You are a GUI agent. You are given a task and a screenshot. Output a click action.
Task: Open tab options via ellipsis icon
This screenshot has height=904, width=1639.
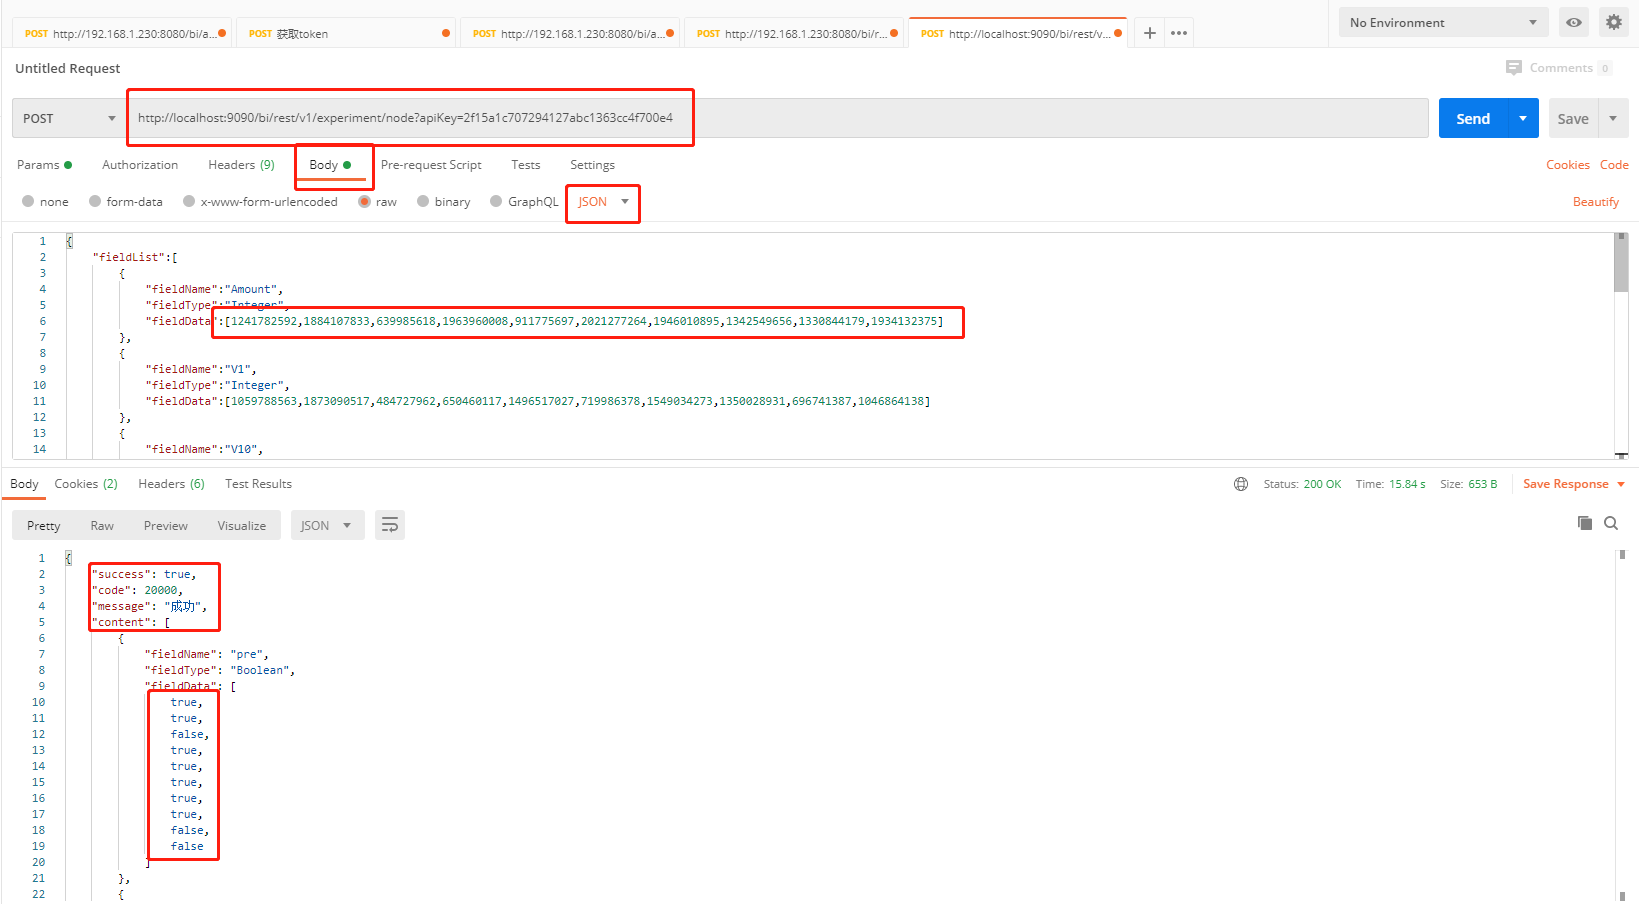1178,32
